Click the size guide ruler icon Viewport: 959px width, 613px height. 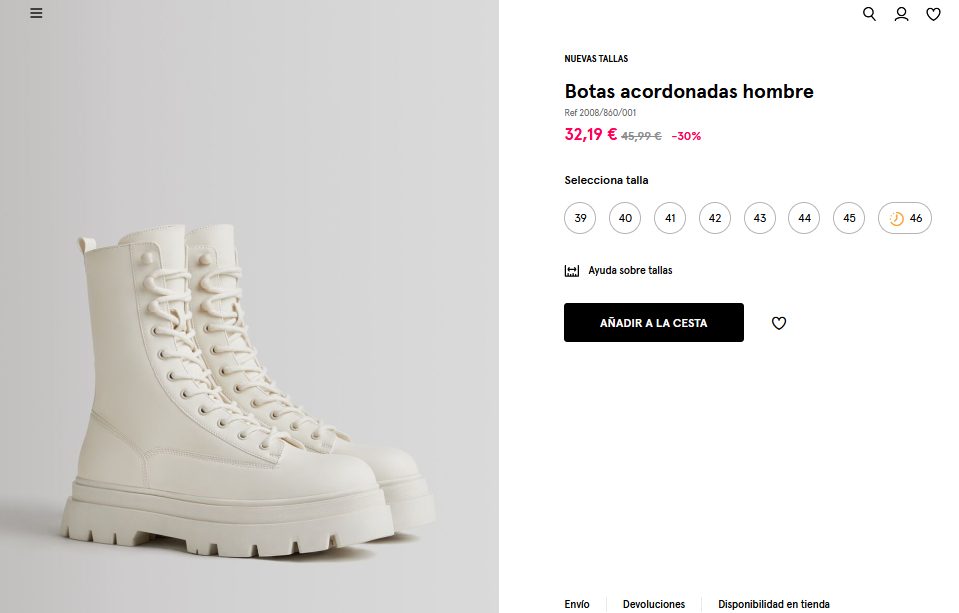pyautogui.click(x=572, y=271)
